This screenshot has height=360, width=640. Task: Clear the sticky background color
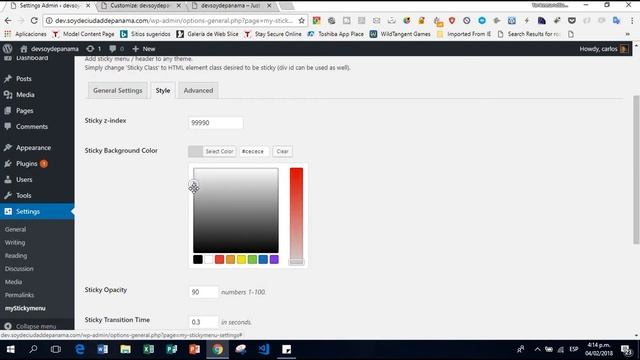point(282,151)
